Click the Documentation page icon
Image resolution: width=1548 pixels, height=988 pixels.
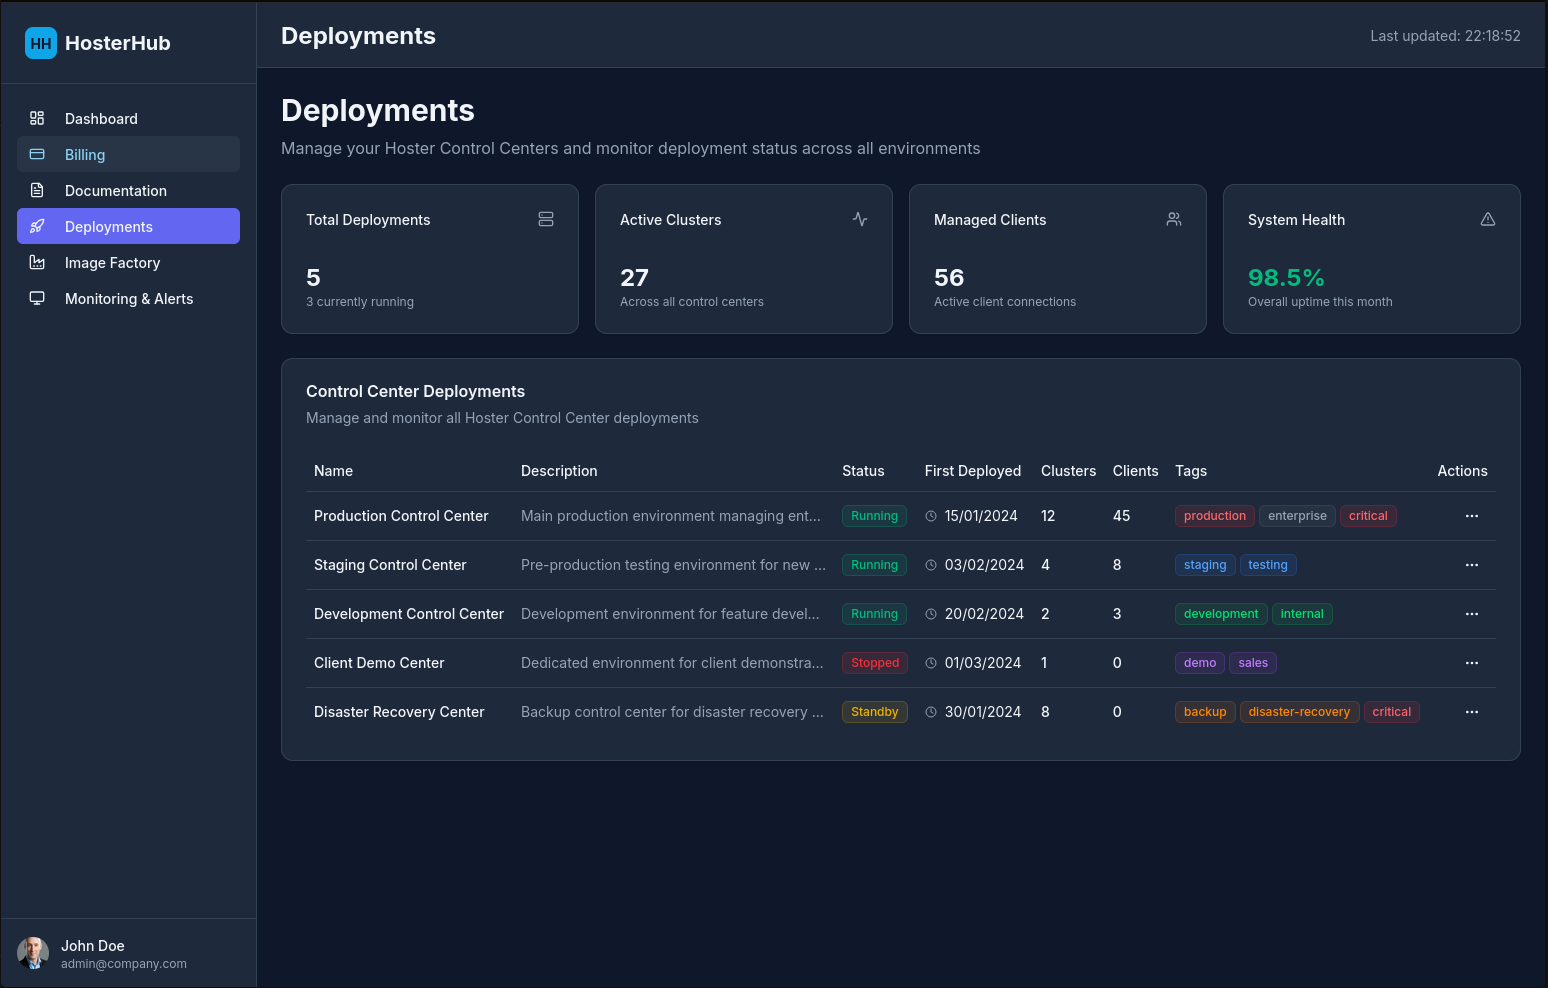37,190
